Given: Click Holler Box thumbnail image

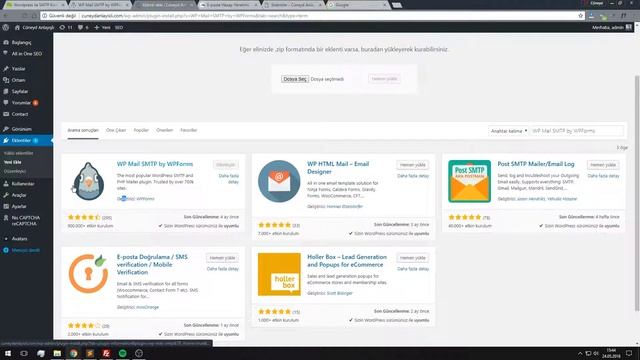Looking at the screenshot, I should coord(279,274).
